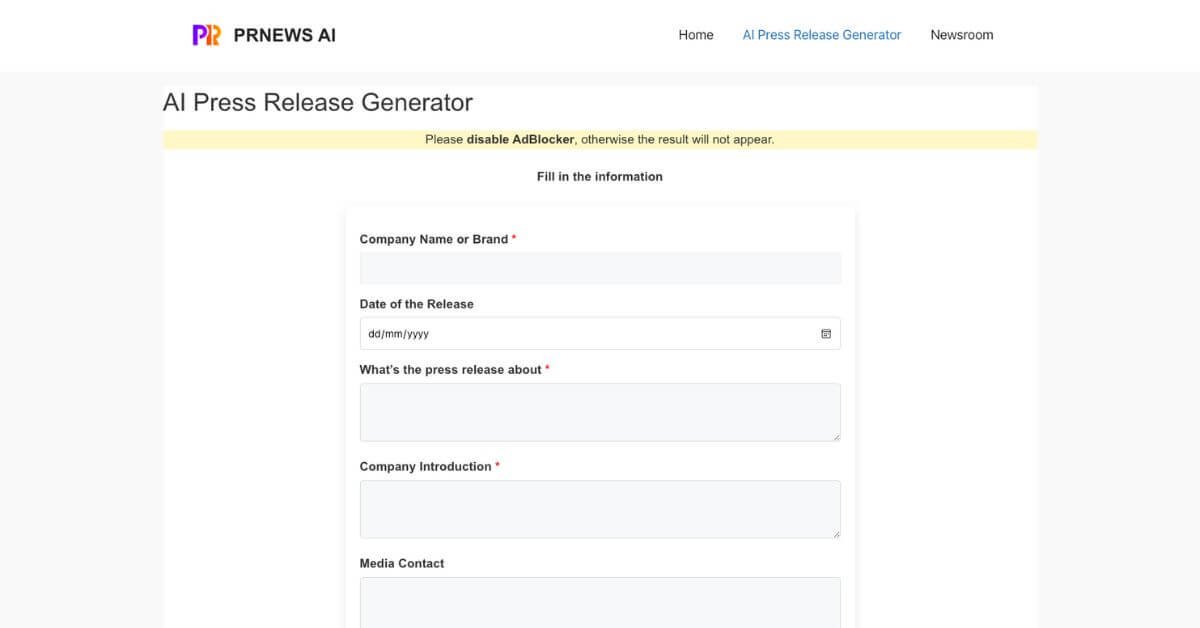
Task: Grab the press release about textarea resize handle
Action: pos(836,436)
